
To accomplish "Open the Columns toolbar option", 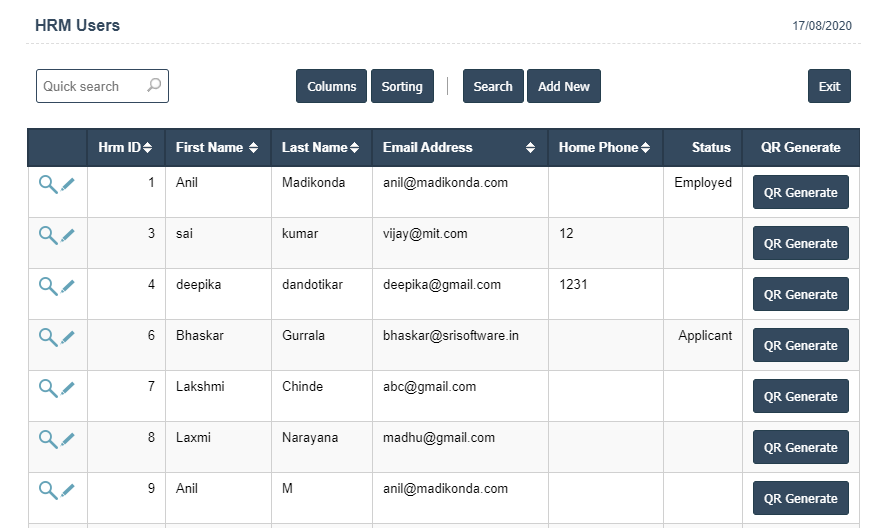I will (331, 87).
